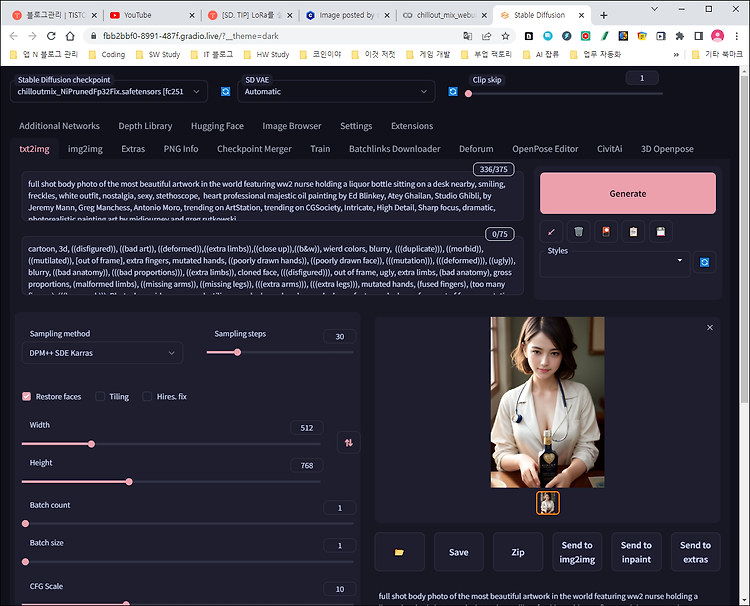The width and height of the screenshot is (750, 606).
Task: Open the extra networks card icon
Action: pos(606,232)
